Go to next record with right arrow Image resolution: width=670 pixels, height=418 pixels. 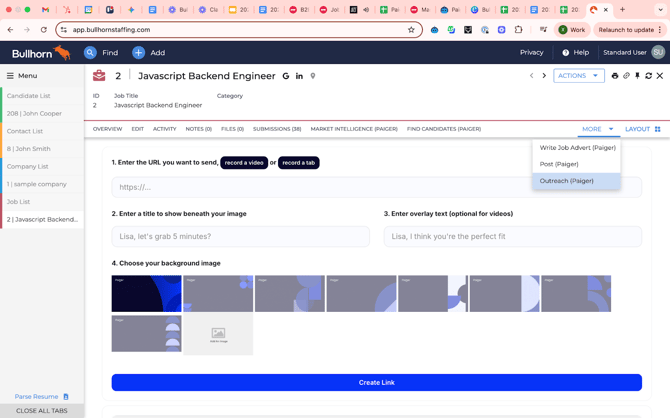pyautogui.click(x=544, y=76)
